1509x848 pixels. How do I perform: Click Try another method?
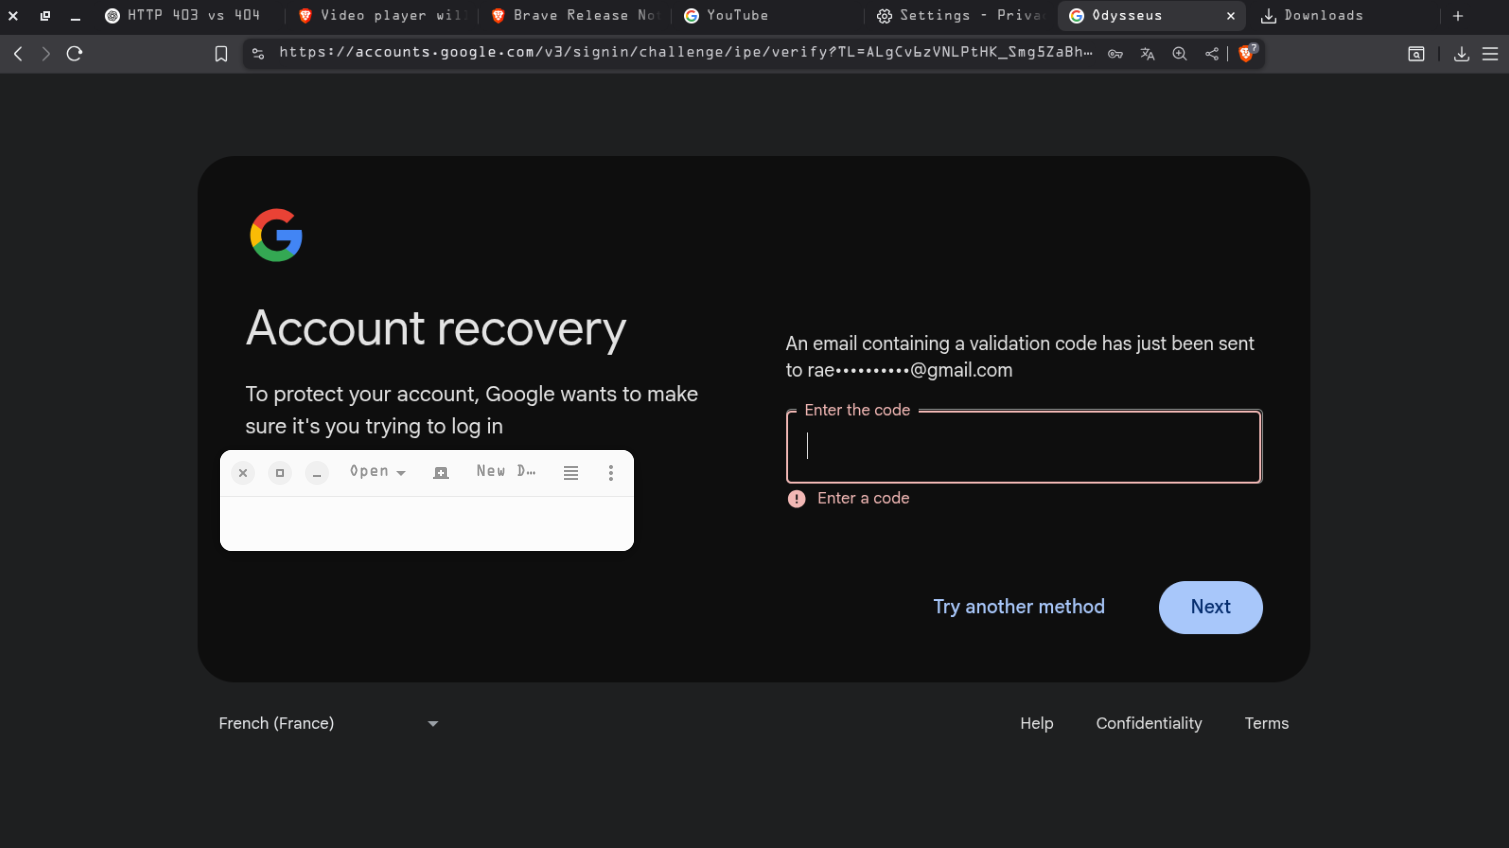click(1019, 607)
